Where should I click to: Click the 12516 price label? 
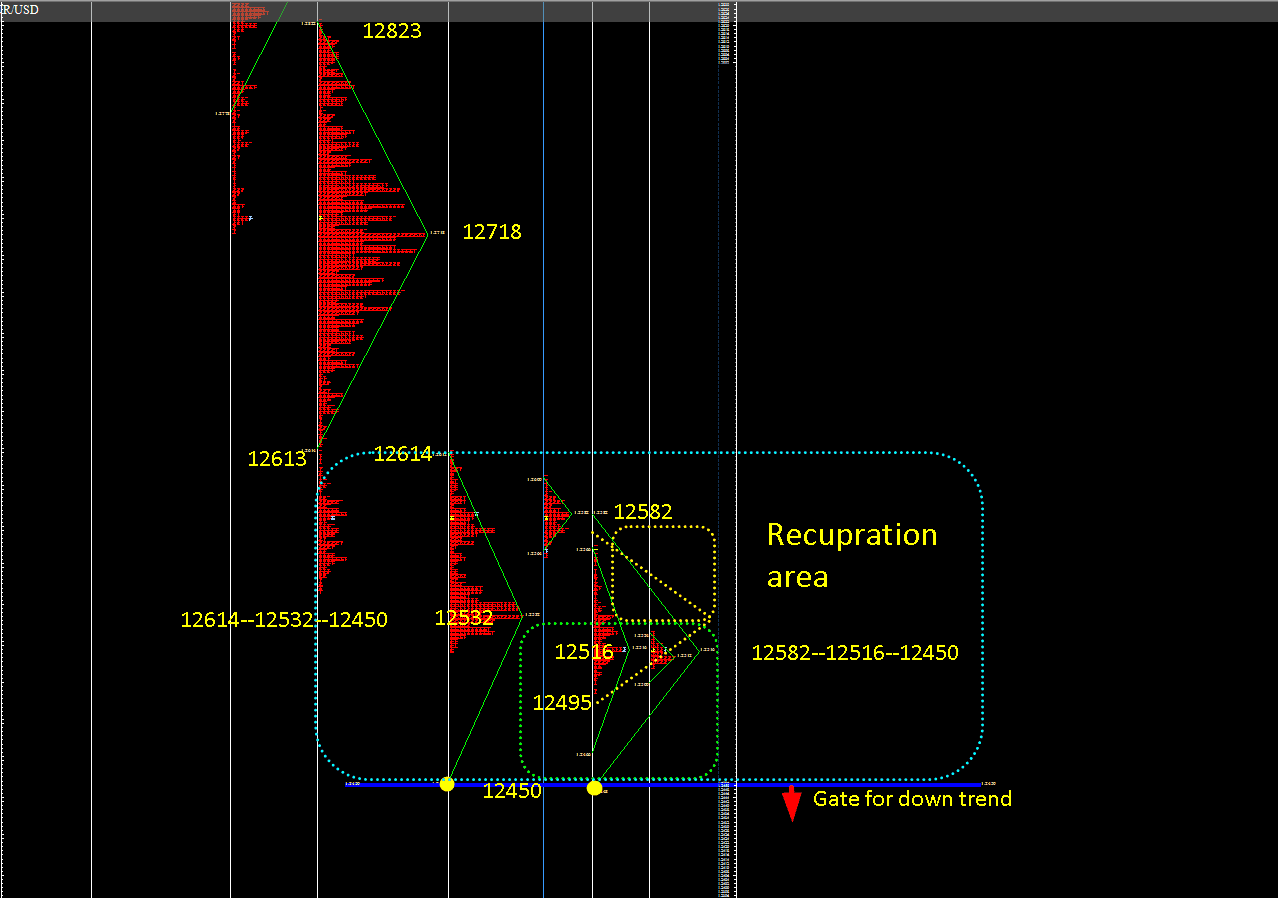[584, 652]
